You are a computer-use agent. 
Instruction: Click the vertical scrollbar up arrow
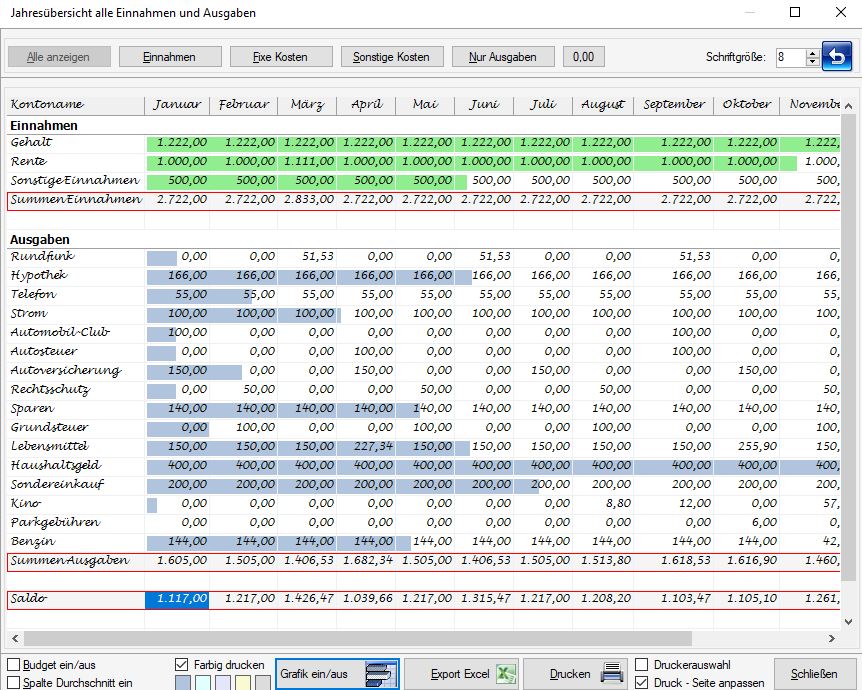tap(849, 104)
